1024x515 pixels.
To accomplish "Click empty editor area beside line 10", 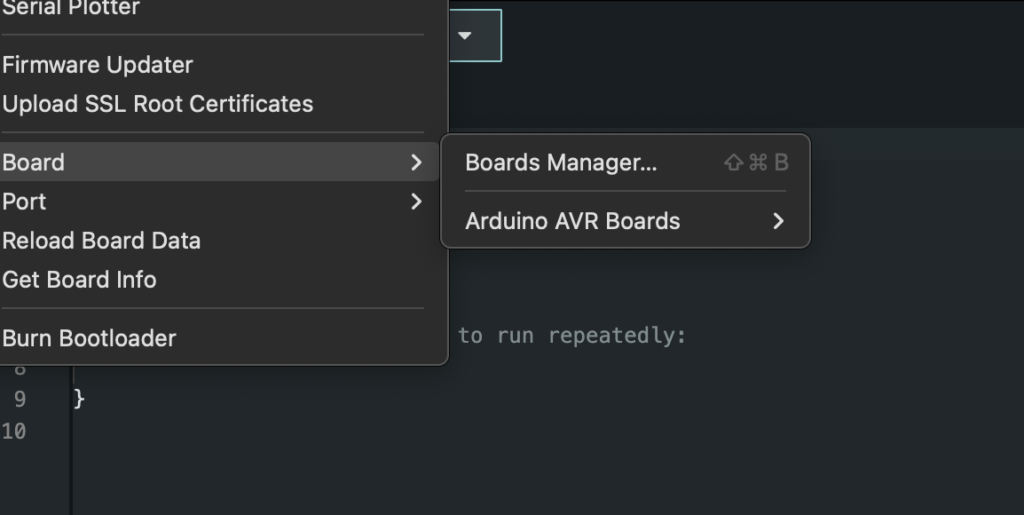I will 522,431.
